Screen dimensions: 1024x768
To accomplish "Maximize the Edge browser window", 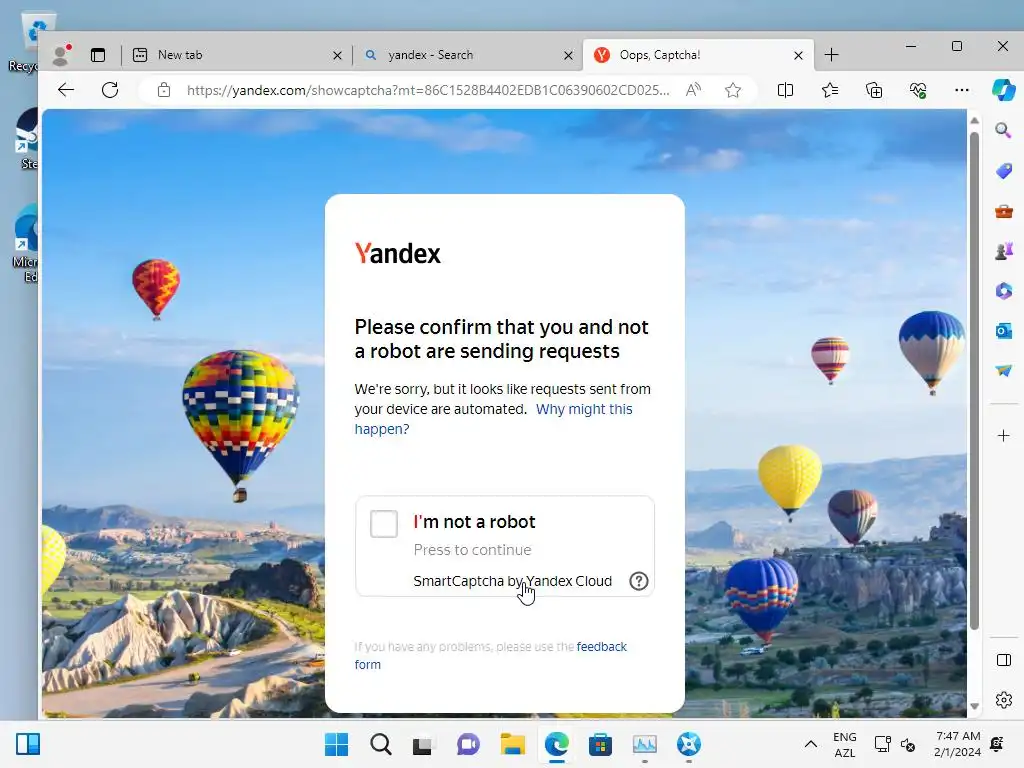I will click(957, 46).
